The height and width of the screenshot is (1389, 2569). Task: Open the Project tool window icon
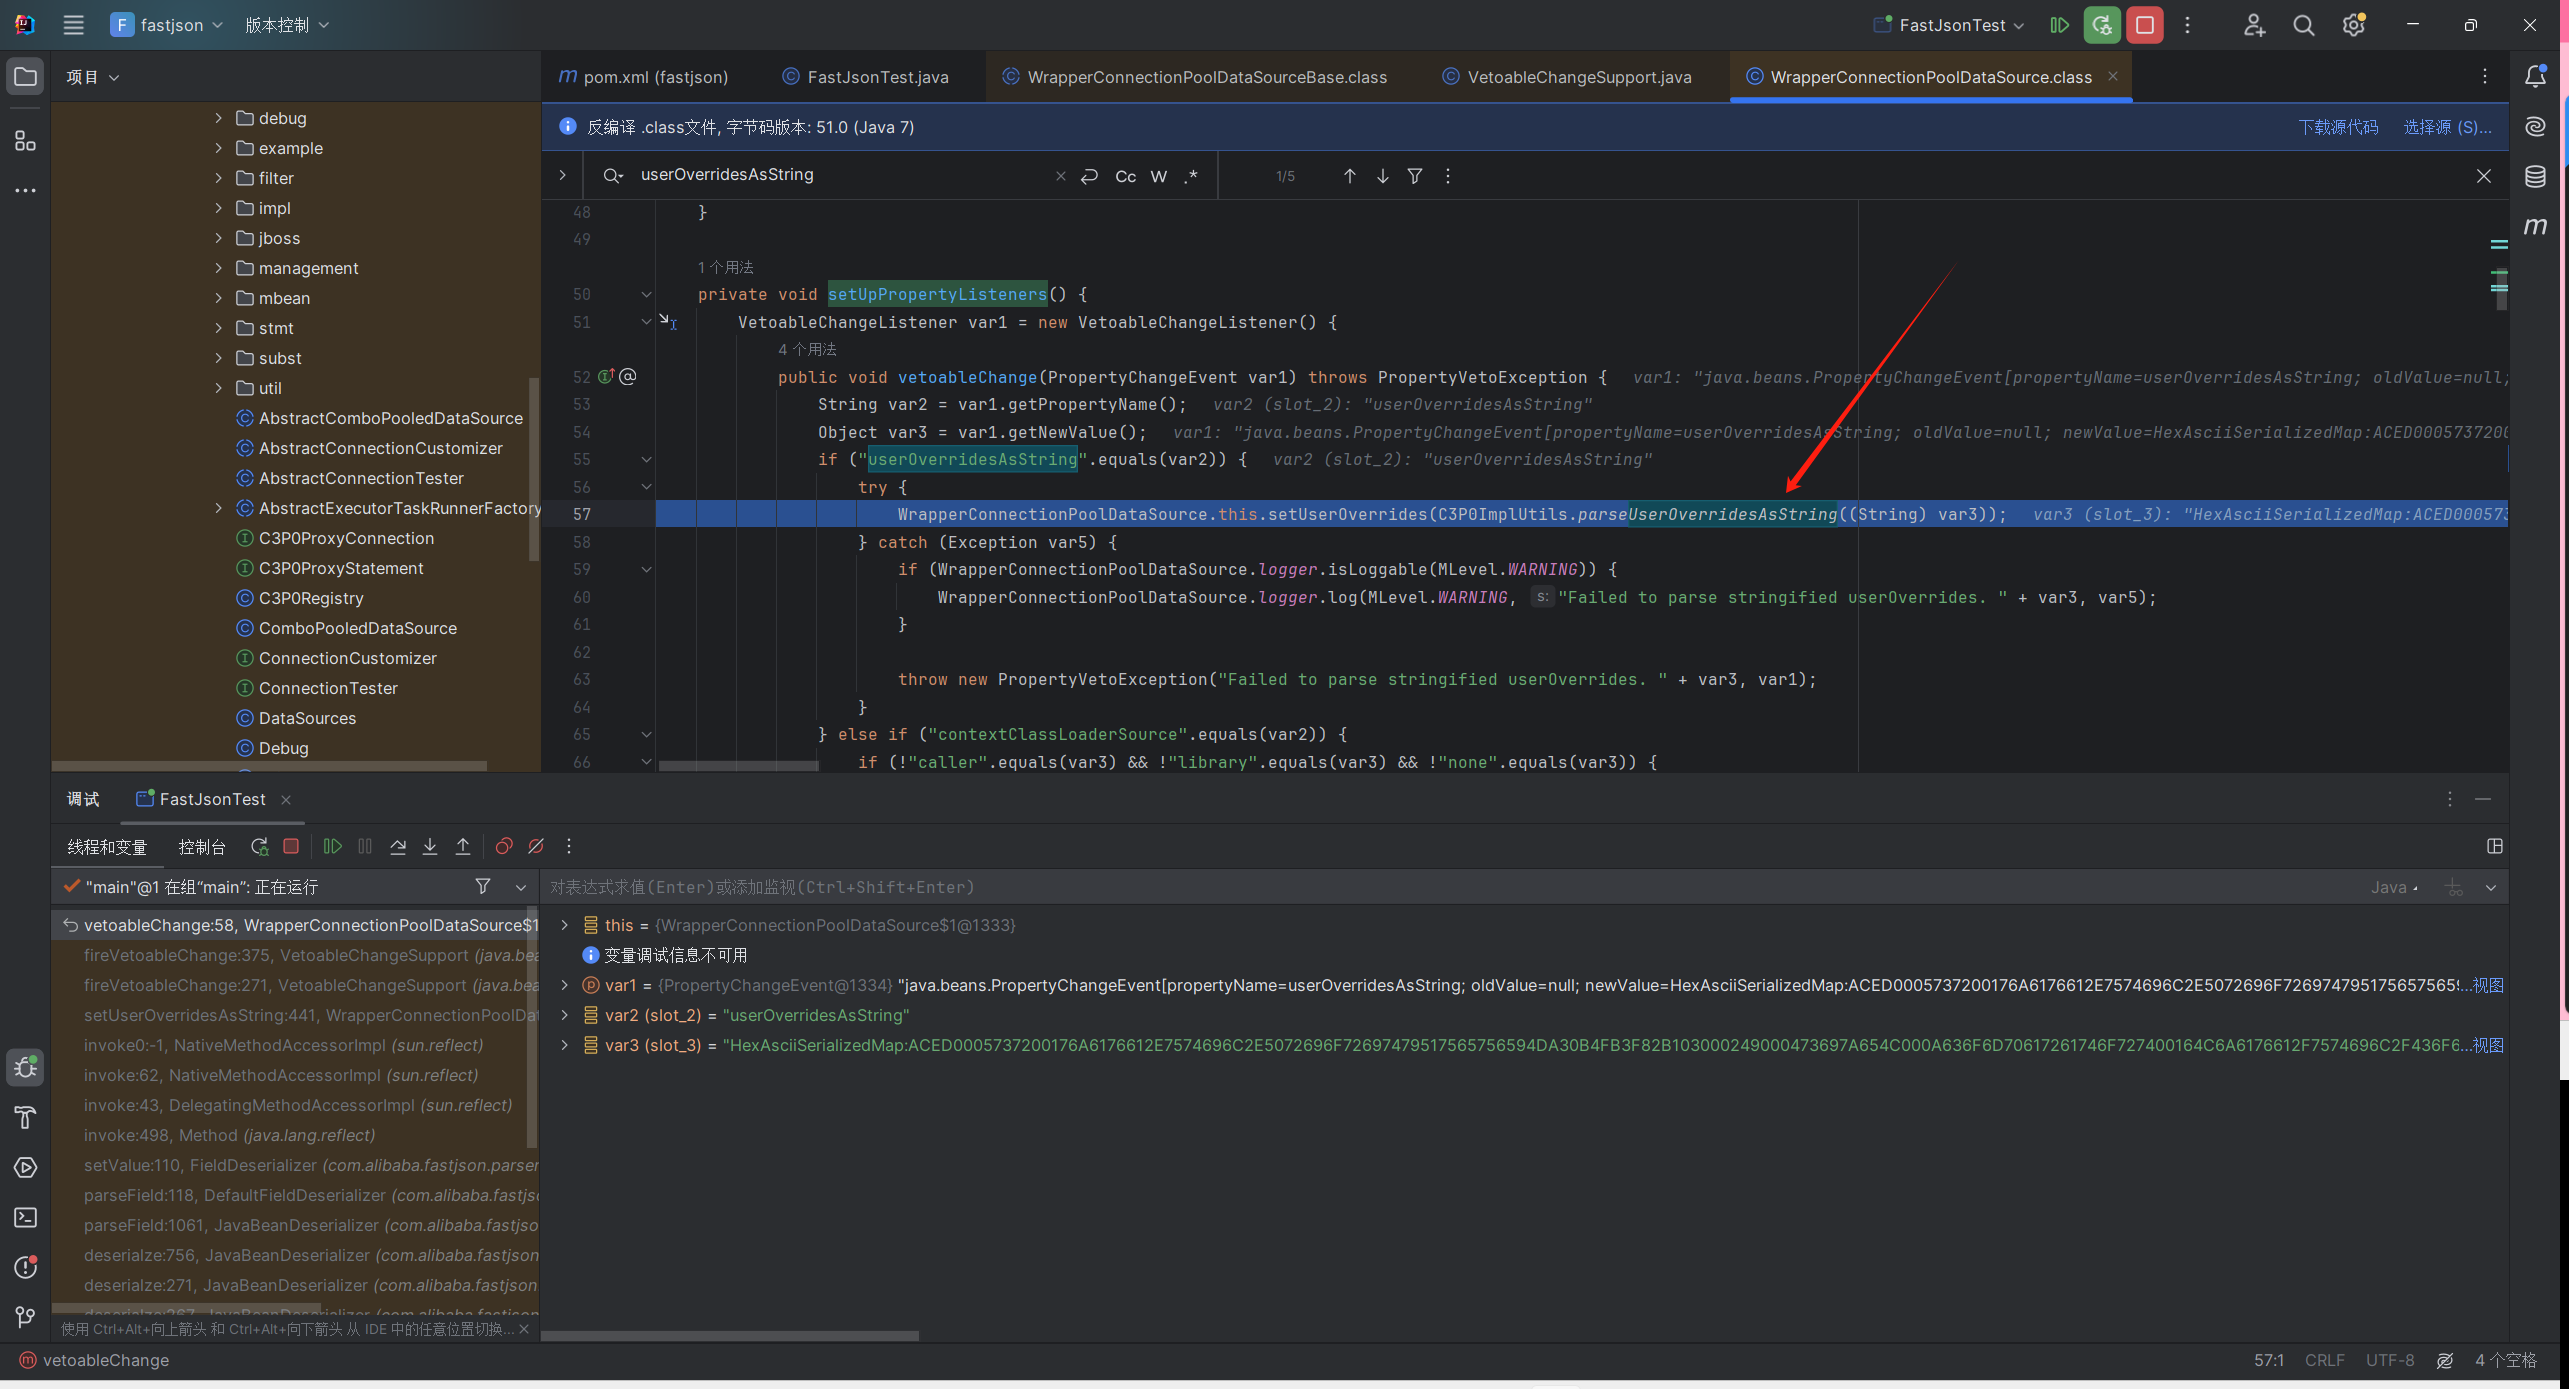tap(26, 77)
